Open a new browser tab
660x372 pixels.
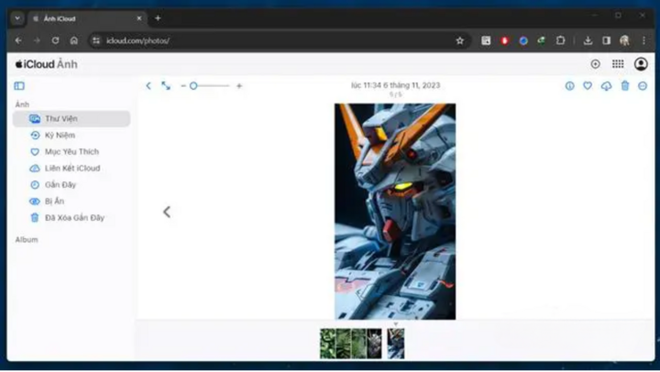158,18
